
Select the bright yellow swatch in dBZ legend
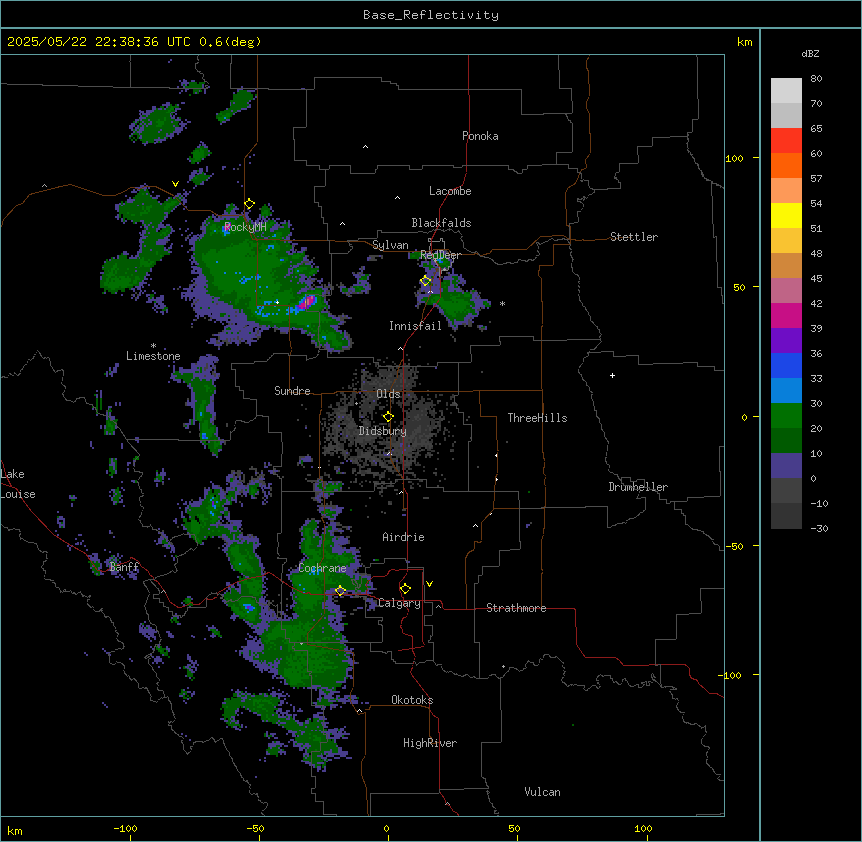[786, 215]
